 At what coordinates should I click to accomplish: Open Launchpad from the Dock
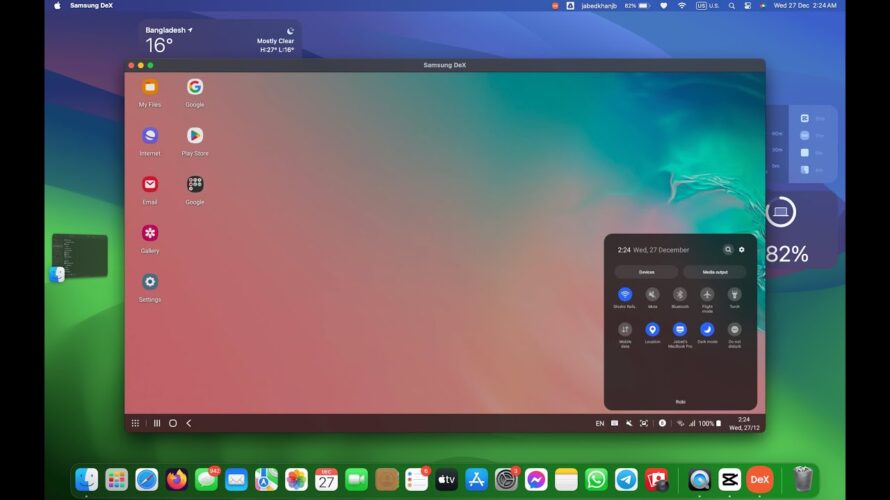(116, 480)
